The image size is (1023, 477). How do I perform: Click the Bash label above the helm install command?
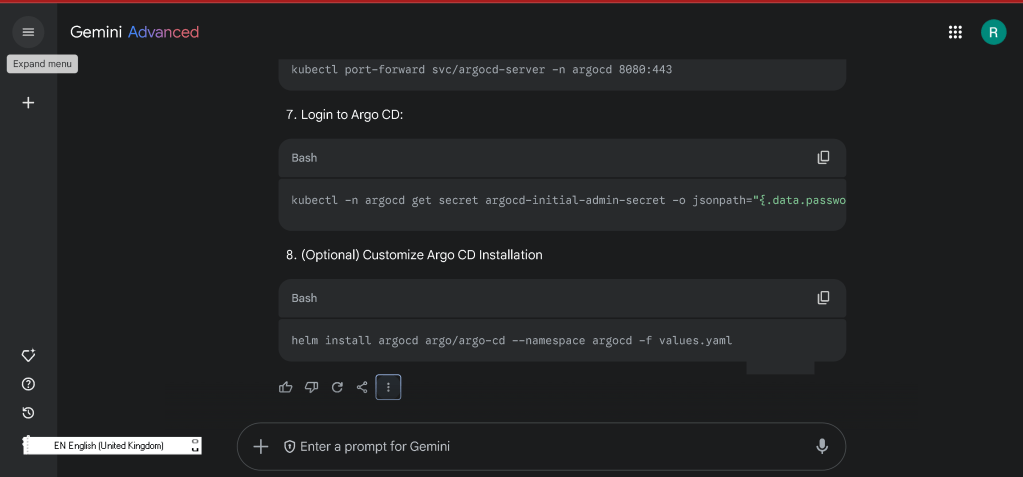(x=304, y=298)
